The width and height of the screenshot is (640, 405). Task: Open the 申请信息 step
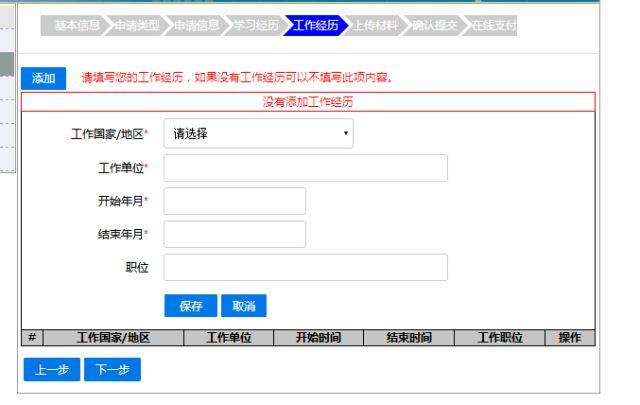click(197, 26)
